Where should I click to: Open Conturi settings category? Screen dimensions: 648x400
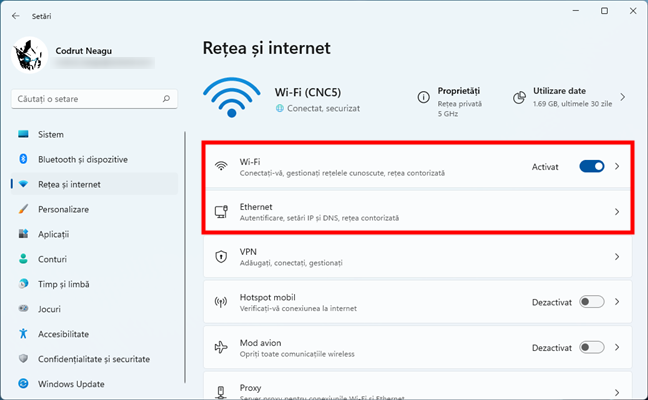pos(95,259)
